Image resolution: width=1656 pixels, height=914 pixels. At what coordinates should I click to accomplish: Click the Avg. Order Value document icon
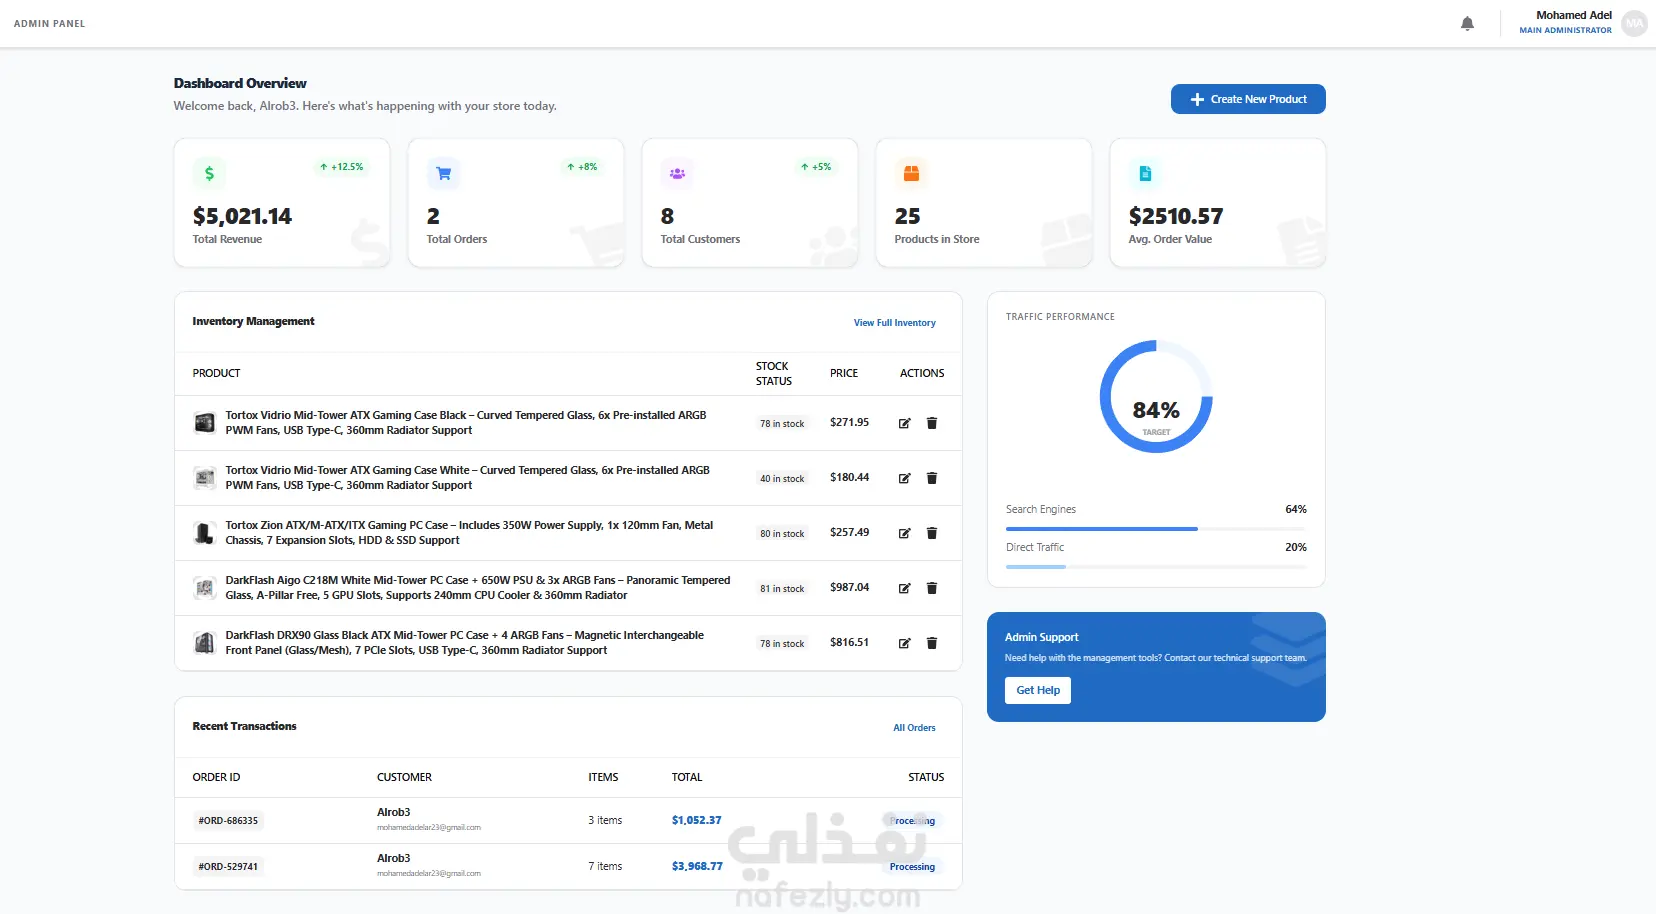click(x=1145, y=173)
